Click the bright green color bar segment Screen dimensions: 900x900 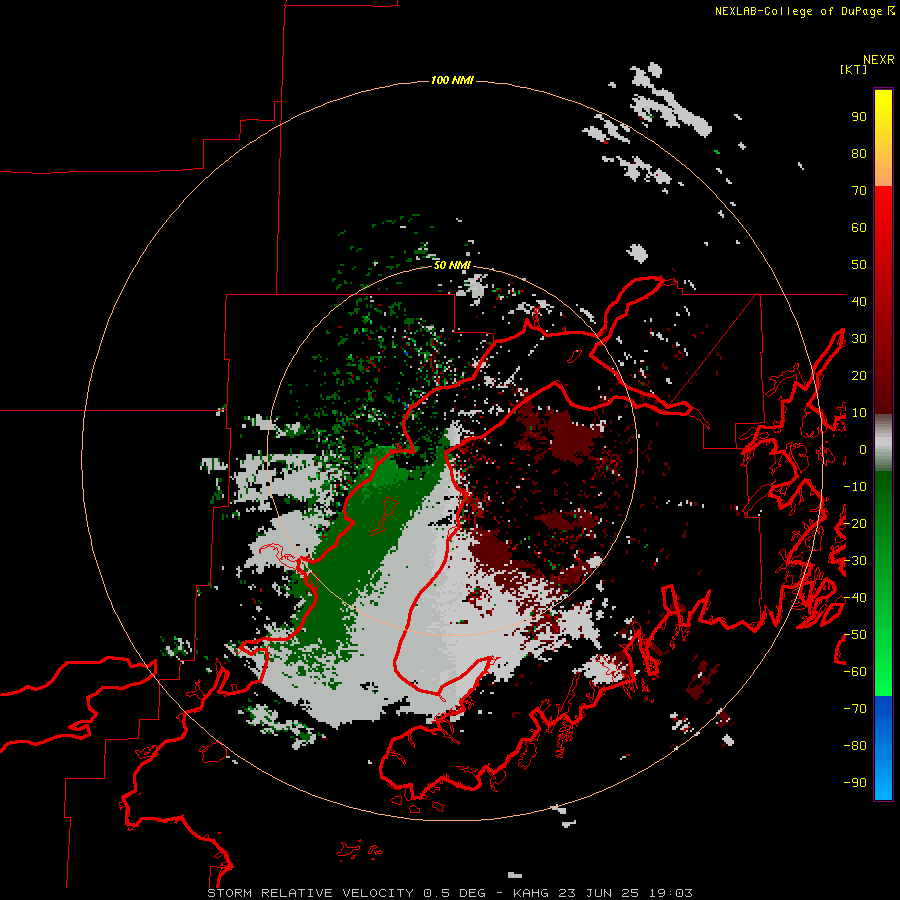pyautogui.click(x=883, y=643)
